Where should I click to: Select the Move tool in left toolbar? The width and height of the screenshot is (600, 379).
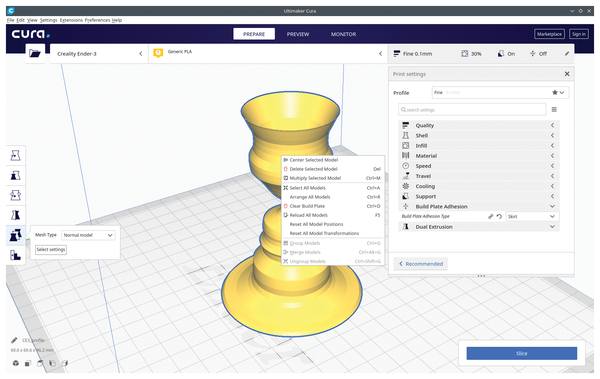15,156
